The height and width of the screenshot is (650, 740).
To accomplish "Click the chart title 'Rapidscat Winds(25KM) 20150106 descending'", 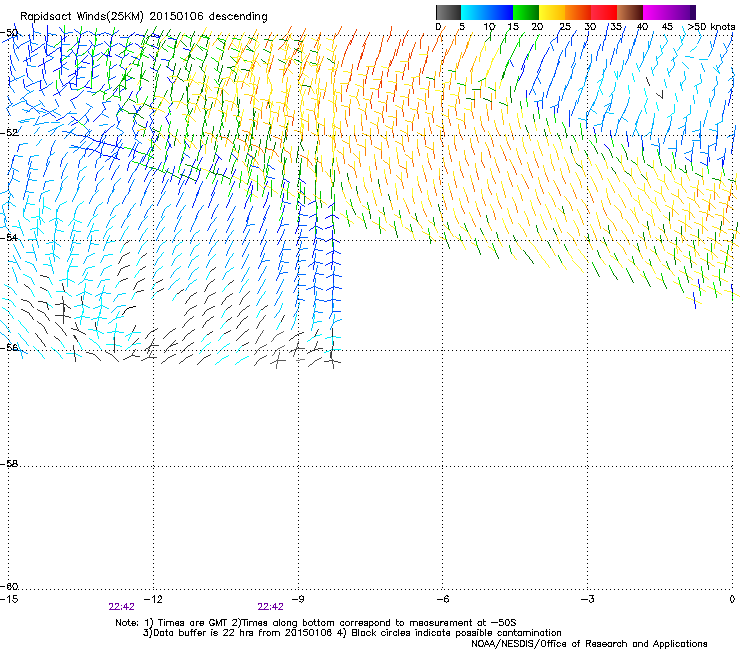I will (143, 17).
